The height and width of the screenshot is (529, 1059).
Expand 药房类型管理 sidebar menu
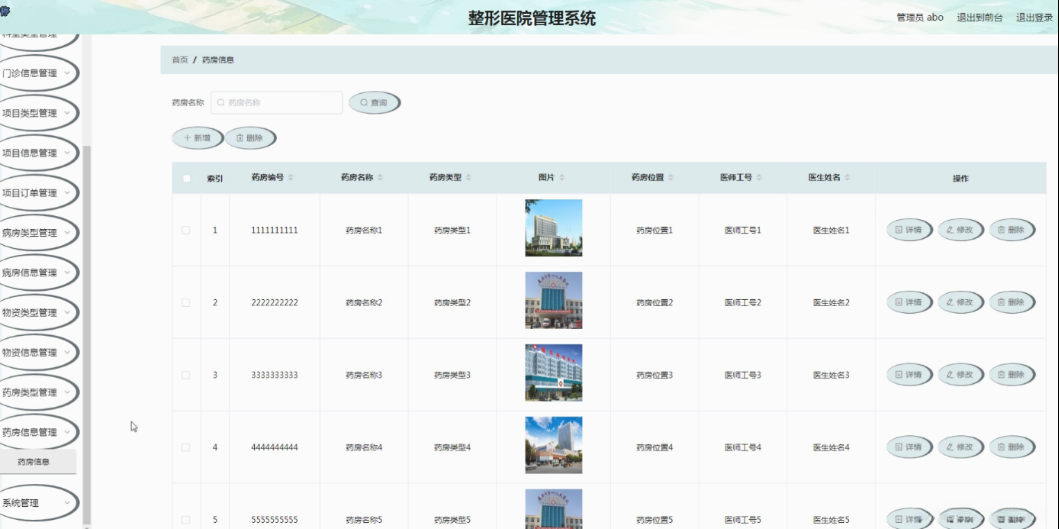tap(37, 392)
